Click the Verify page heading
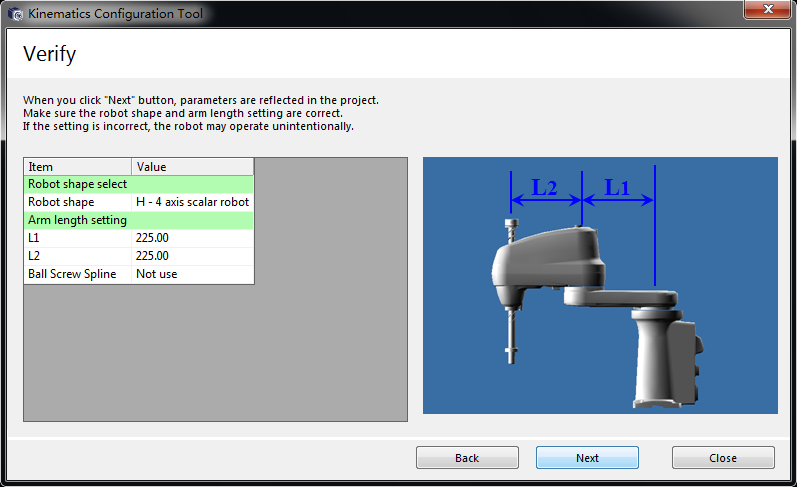Image resolution: width=797 pixels, height=487 pixels. (50, 54)
